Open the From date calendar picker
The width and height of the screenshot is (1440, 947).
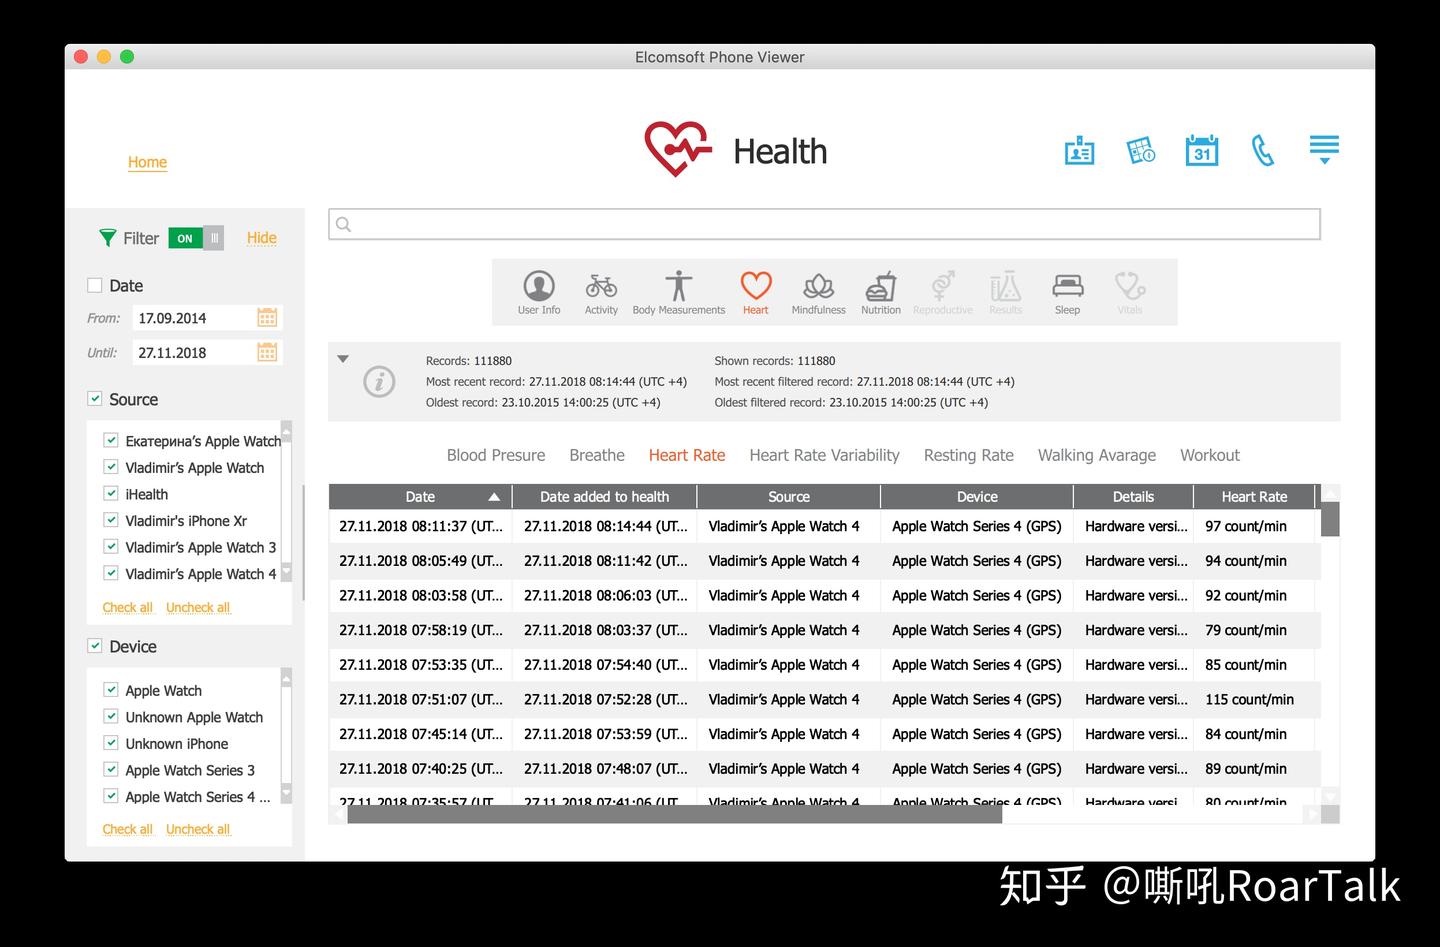[x=266, y=317]
